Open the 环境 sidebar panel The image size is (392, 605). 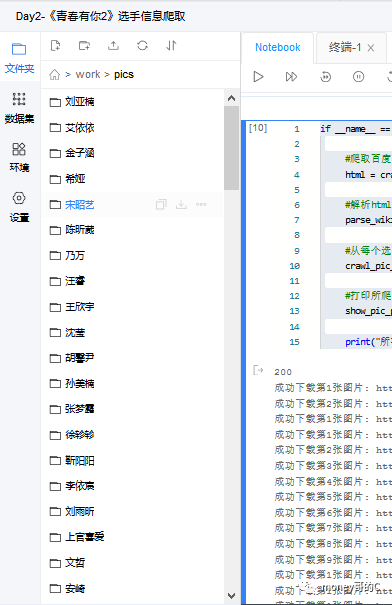pyautogui.click(x=19, y=157)
